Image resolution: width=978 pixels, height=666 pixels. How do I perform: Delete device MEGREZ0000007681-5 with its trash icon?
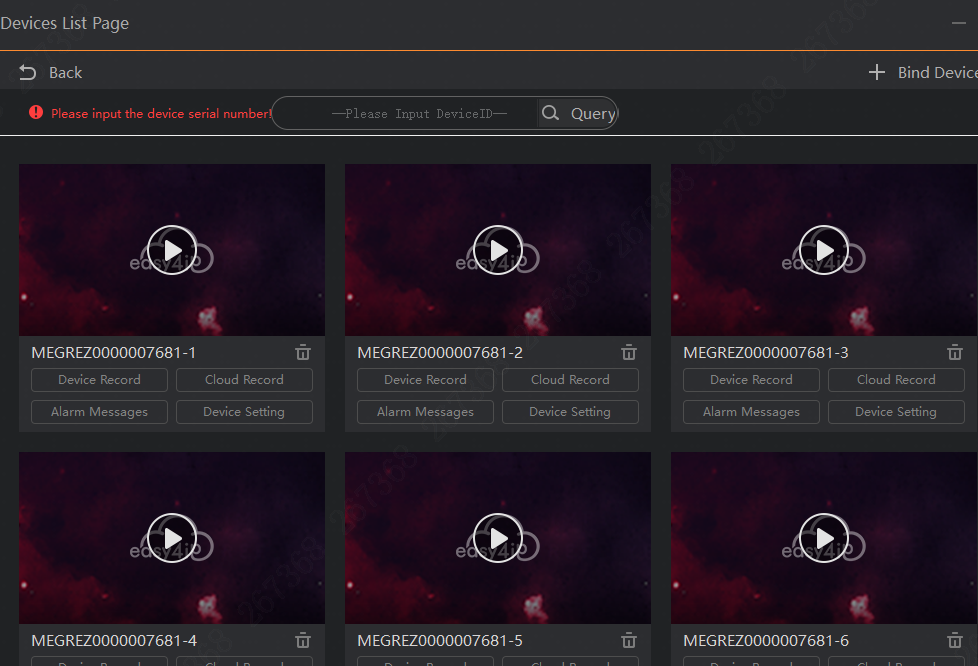click(x=629, y=640)
